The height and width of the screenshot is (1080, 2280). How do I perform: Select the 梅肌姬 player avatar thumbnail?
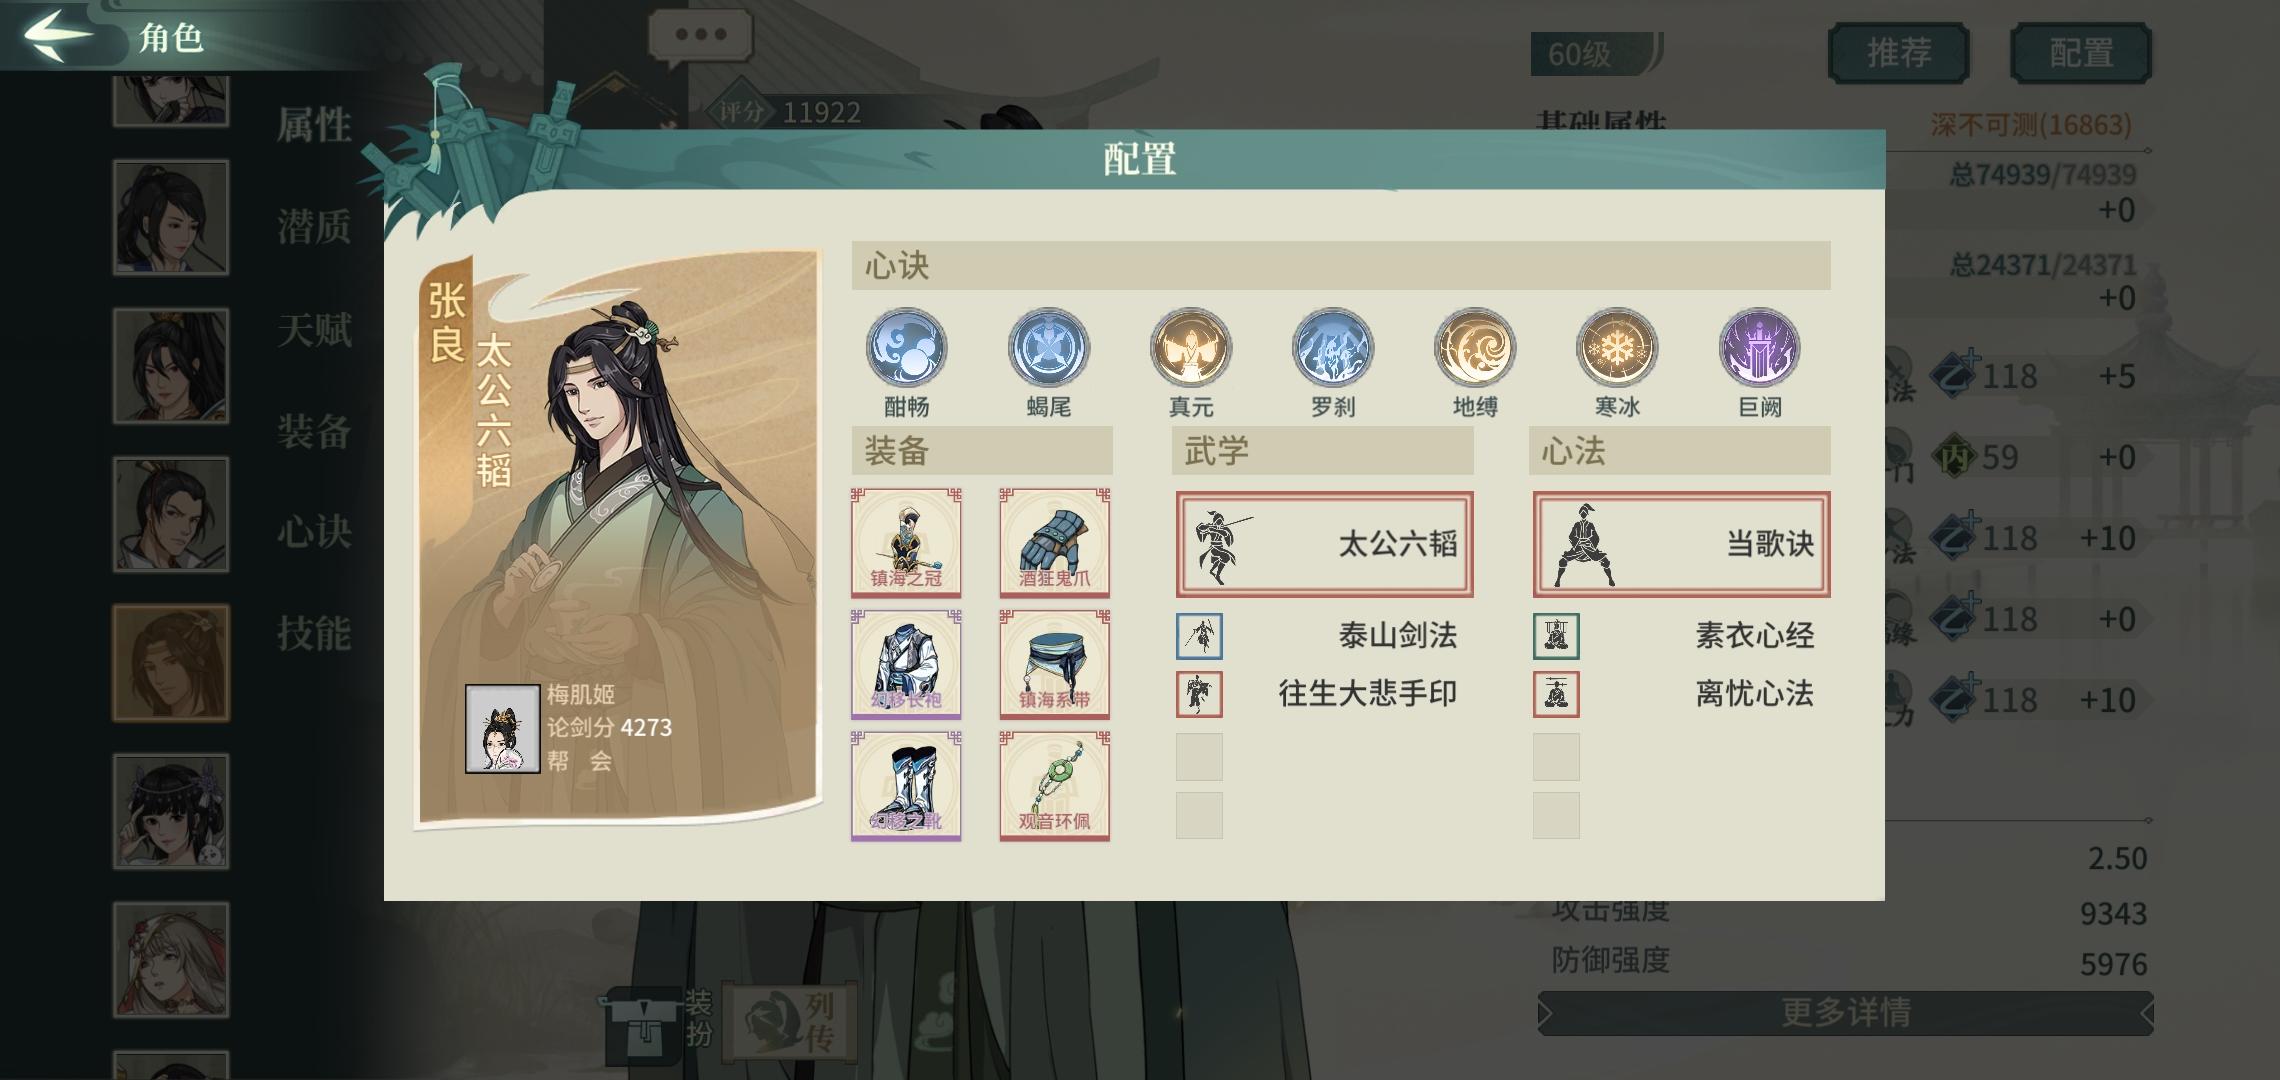(502, 729)
